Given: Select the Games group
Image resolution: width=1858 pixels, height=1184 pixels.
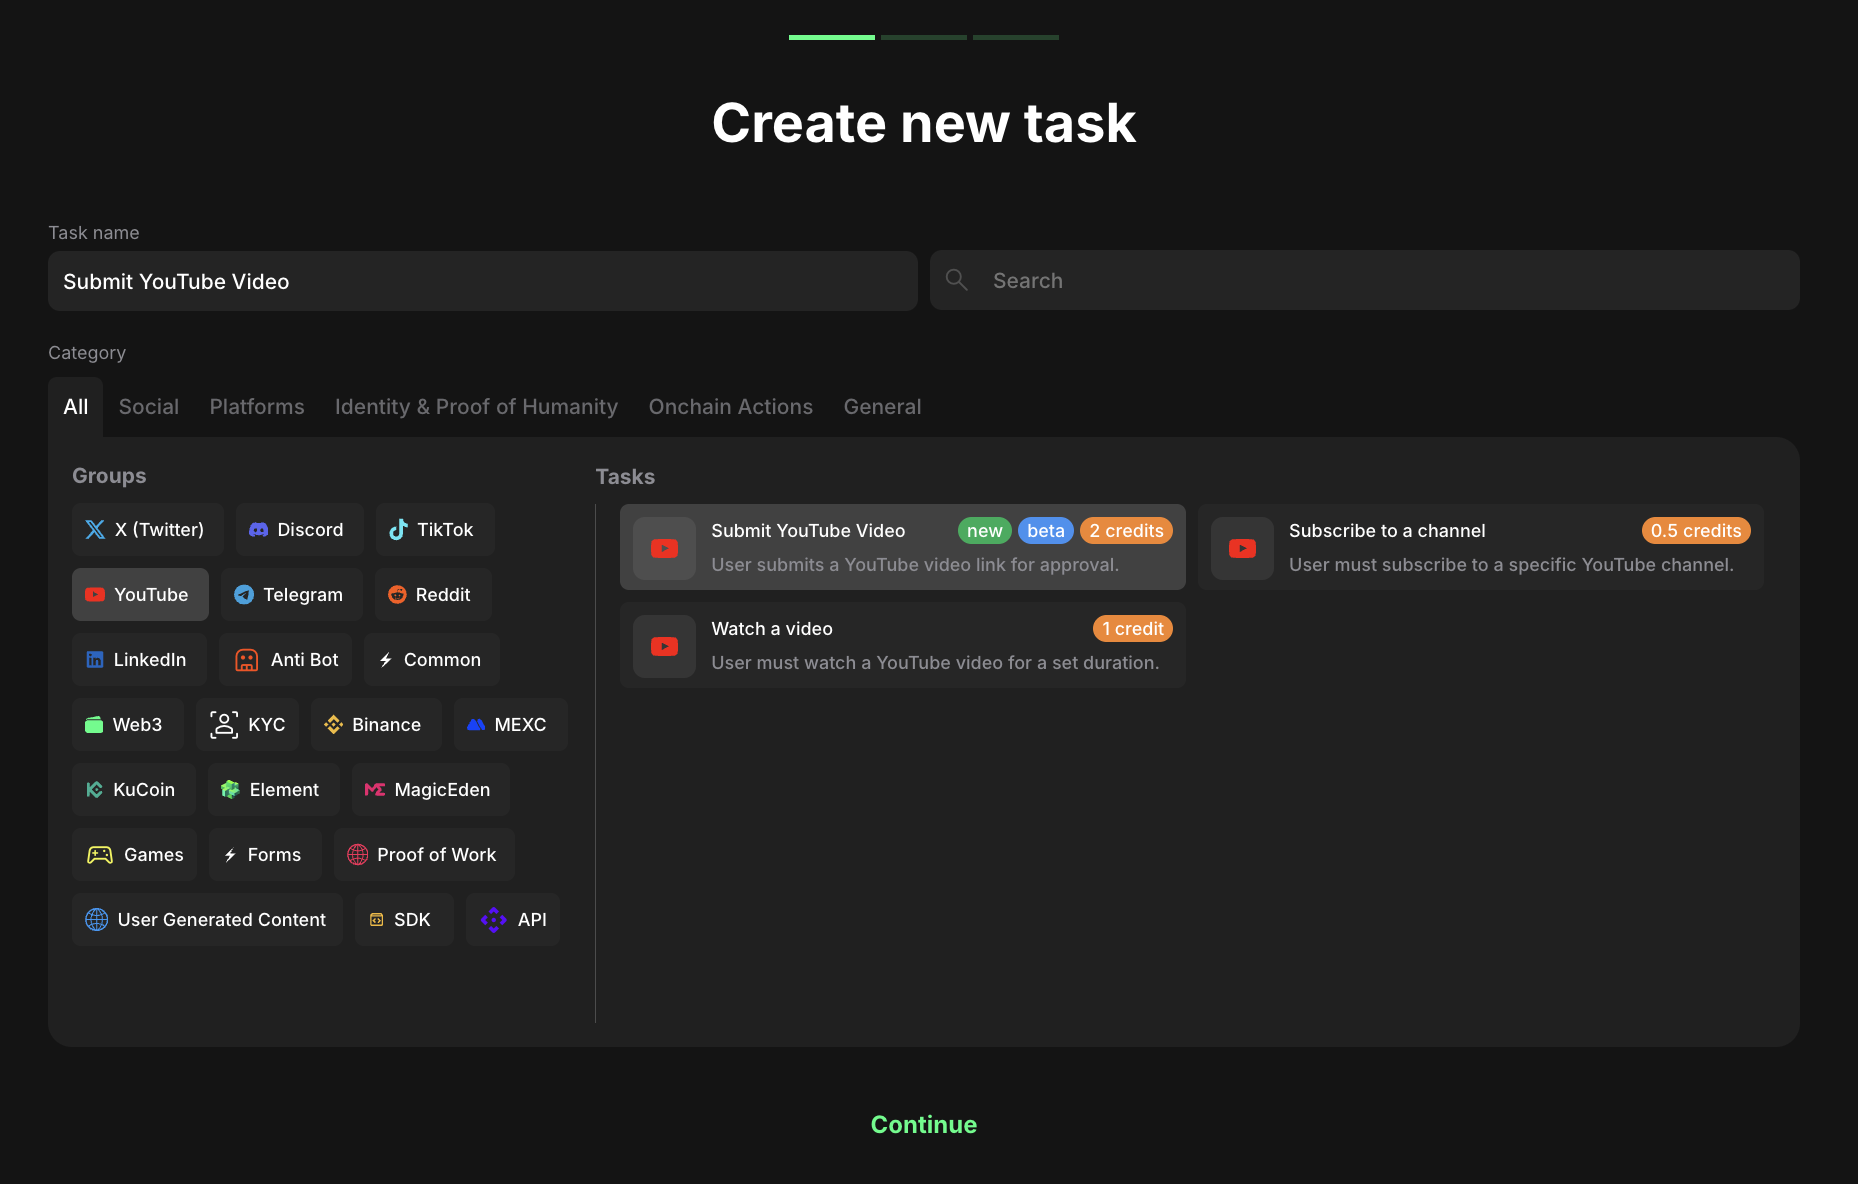Looking at the screenshot, I should pos(134,855).
